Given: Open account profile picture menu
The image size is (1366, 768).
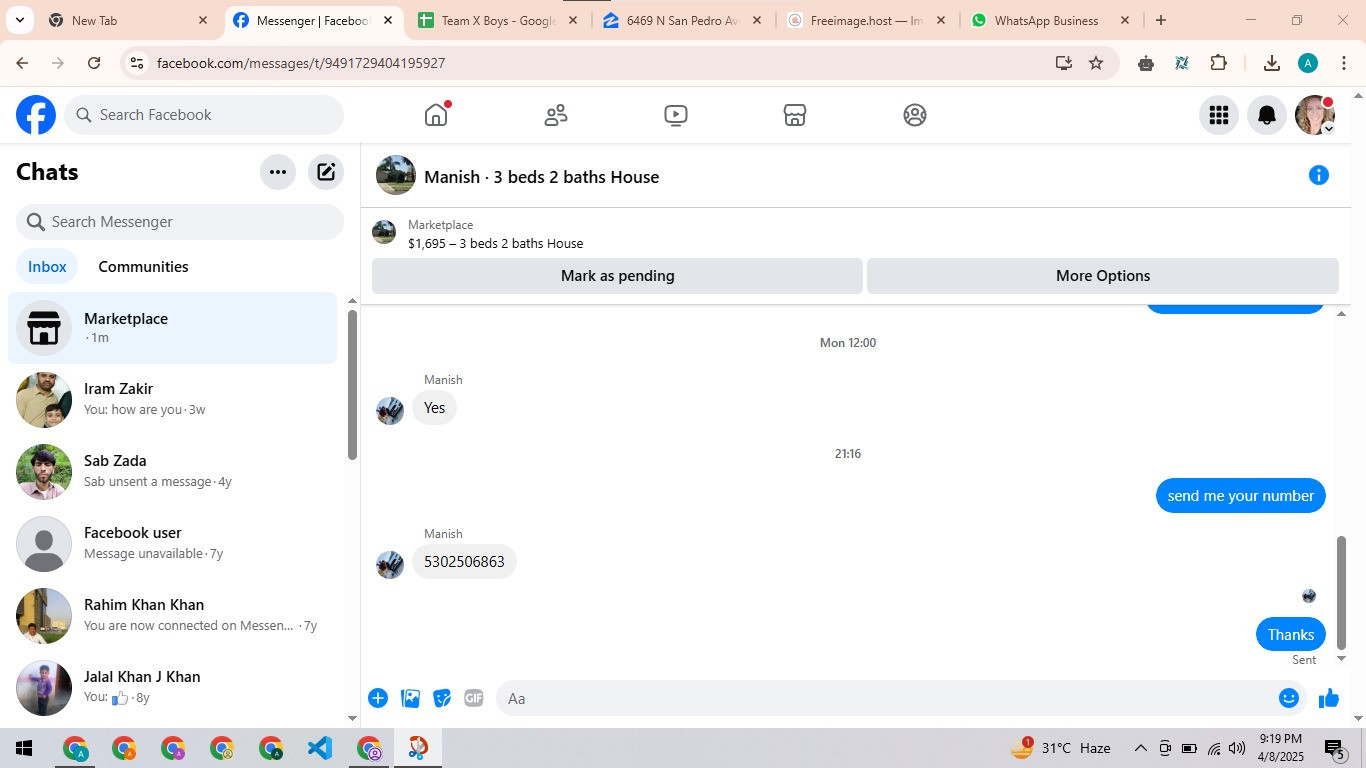Looking at the screenshot, I should (1315, 115).
